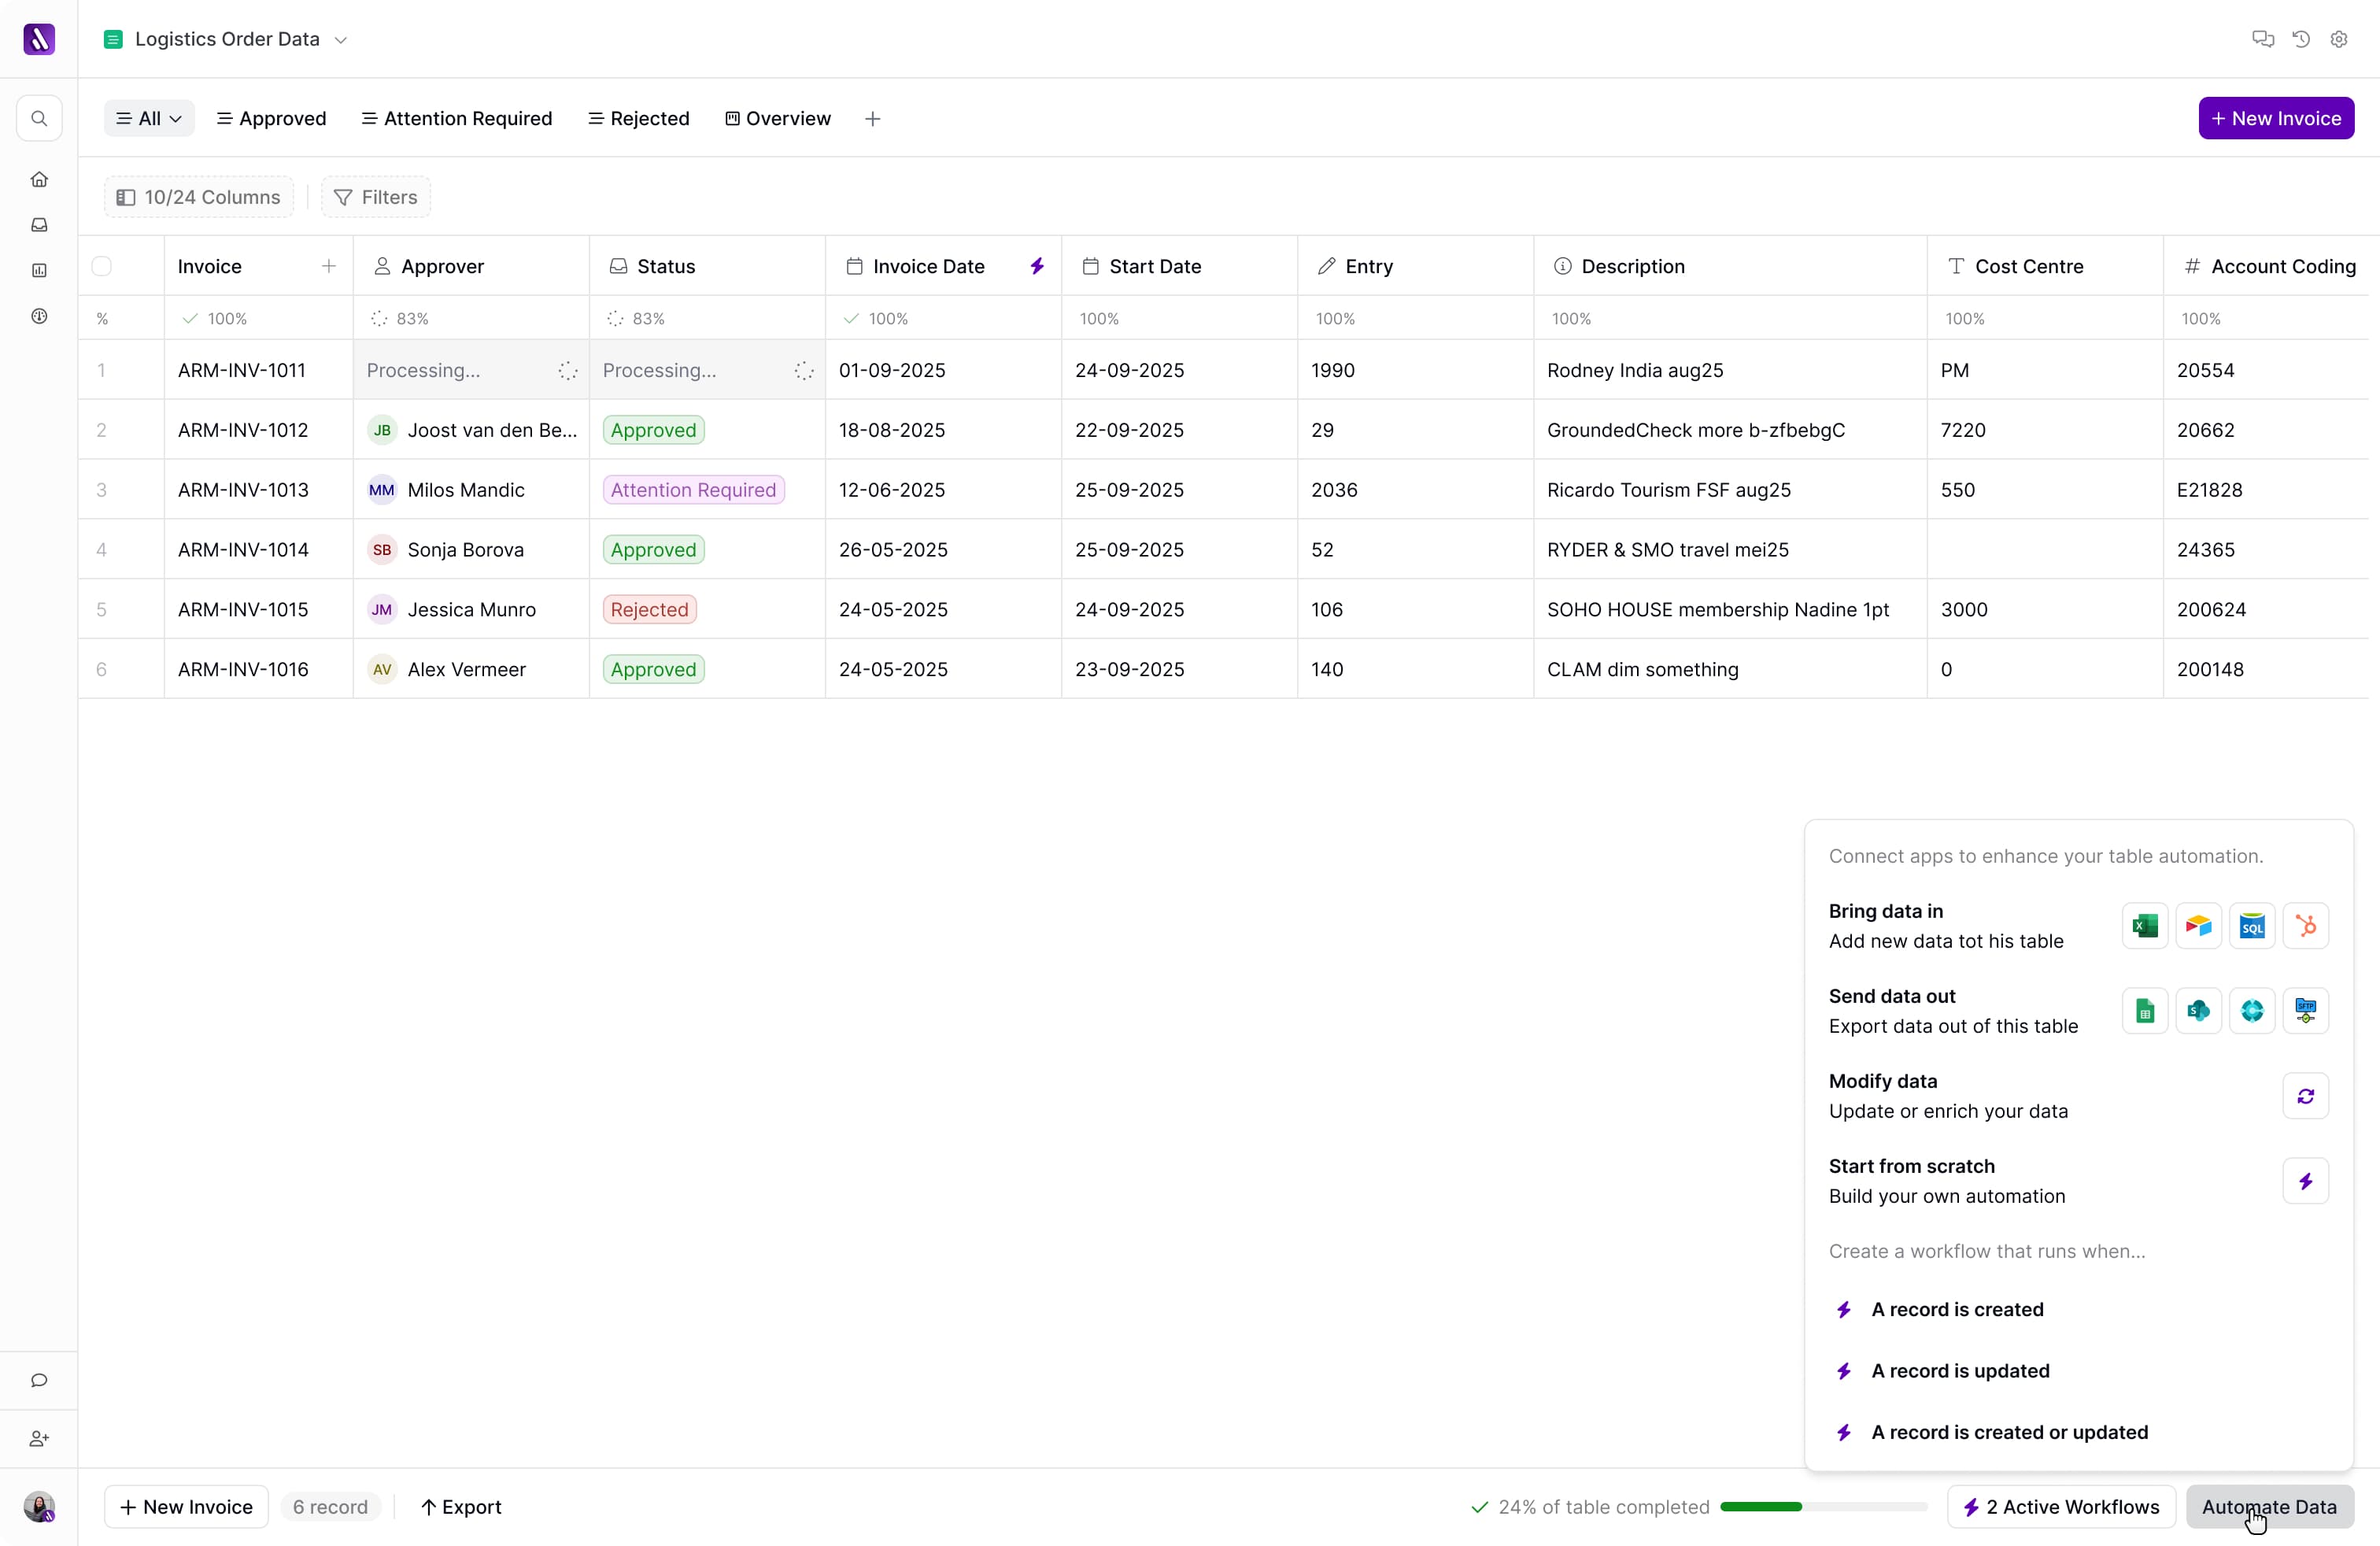Image resolution: width=2380 pixels, height=1546 pixels.
Task: Click the purple New Invoice button
Action: coord(2275,119)
